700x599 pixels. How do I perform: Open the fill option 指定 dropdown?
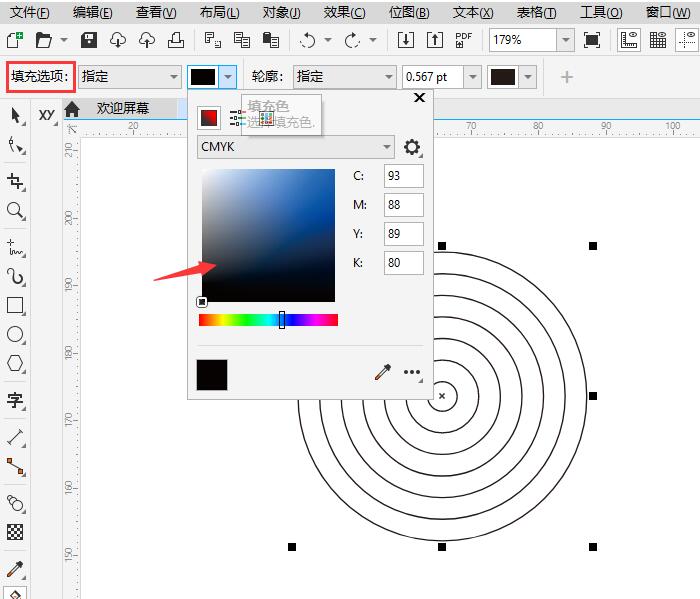(x=130, y=77)
